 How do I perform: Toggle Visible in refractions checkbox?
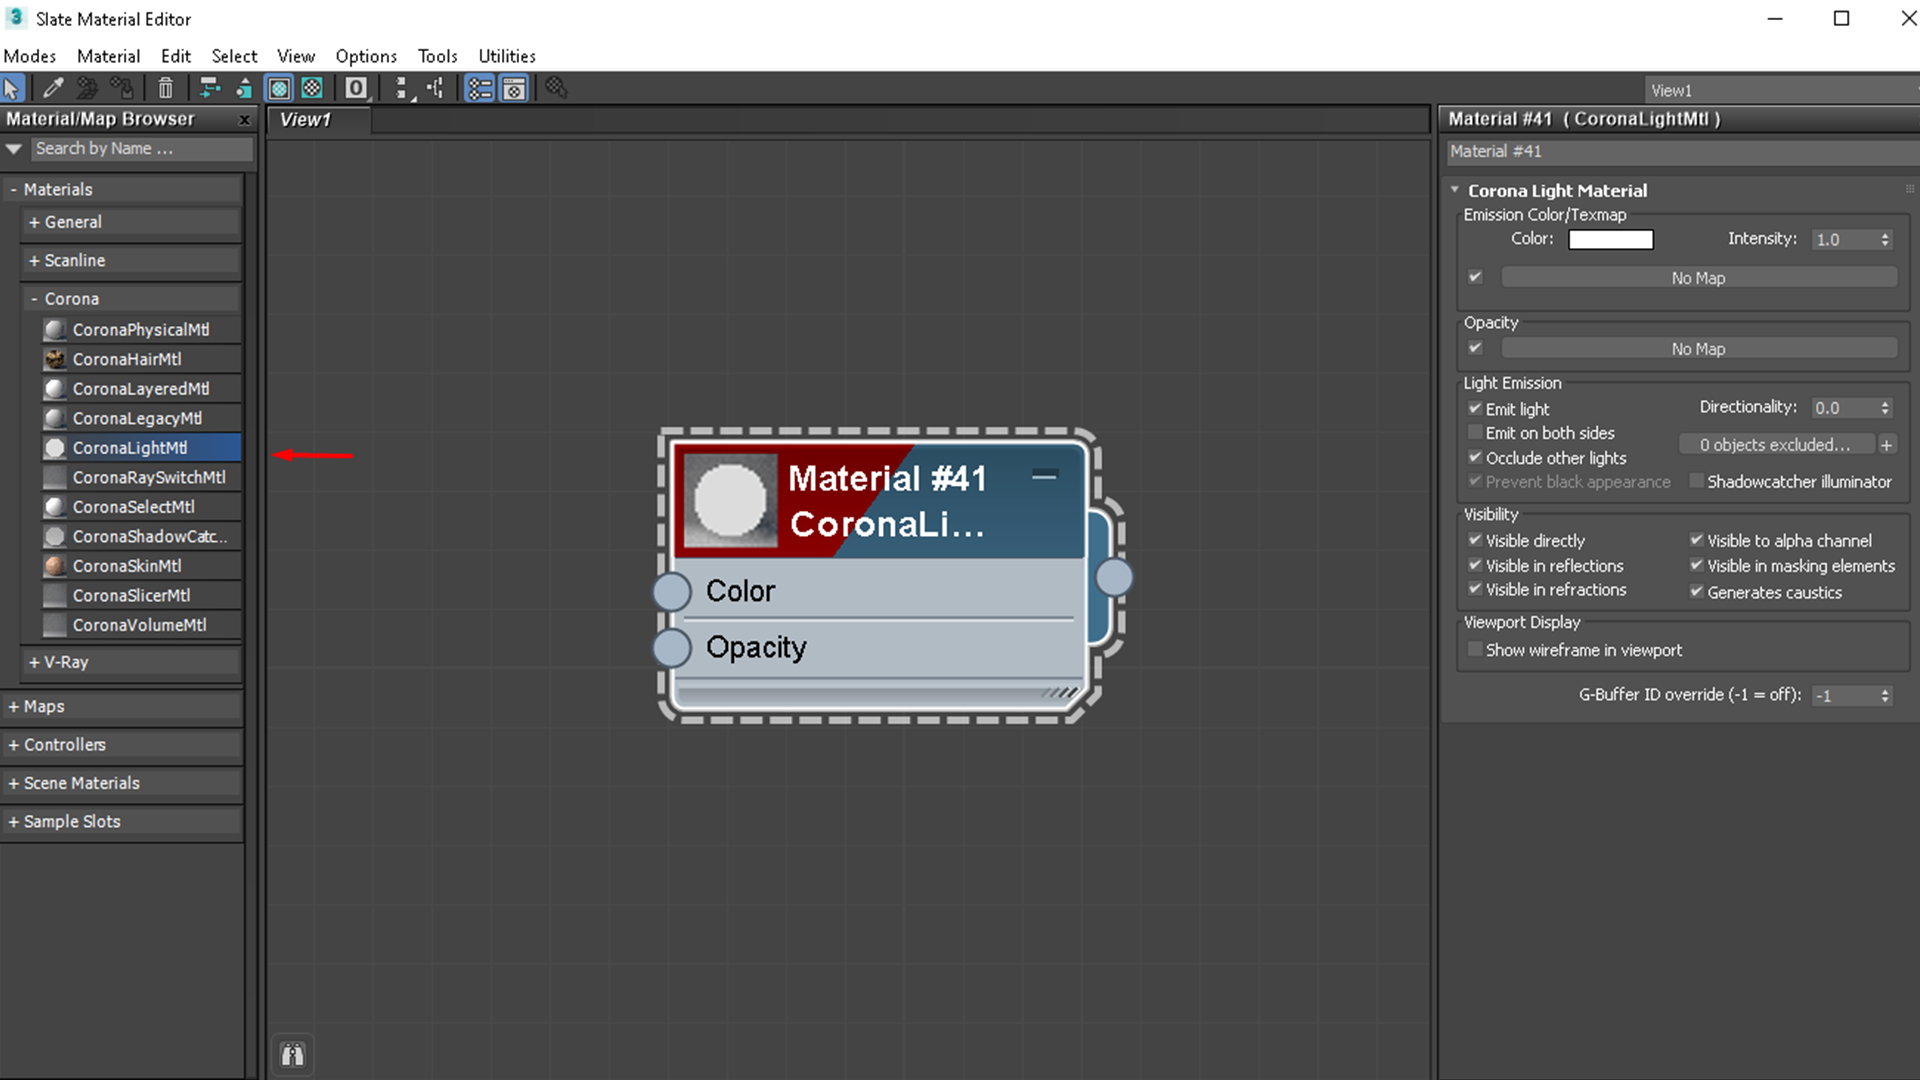(x=1475, y=589)
